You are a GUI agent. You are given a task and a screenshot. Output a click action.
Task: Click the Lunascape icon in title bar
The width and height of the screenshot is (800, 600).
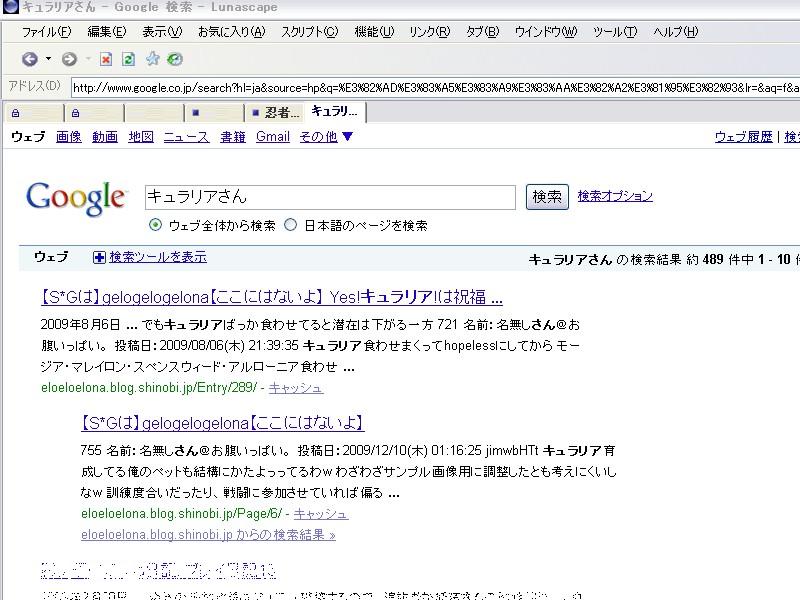coord(11,7)
